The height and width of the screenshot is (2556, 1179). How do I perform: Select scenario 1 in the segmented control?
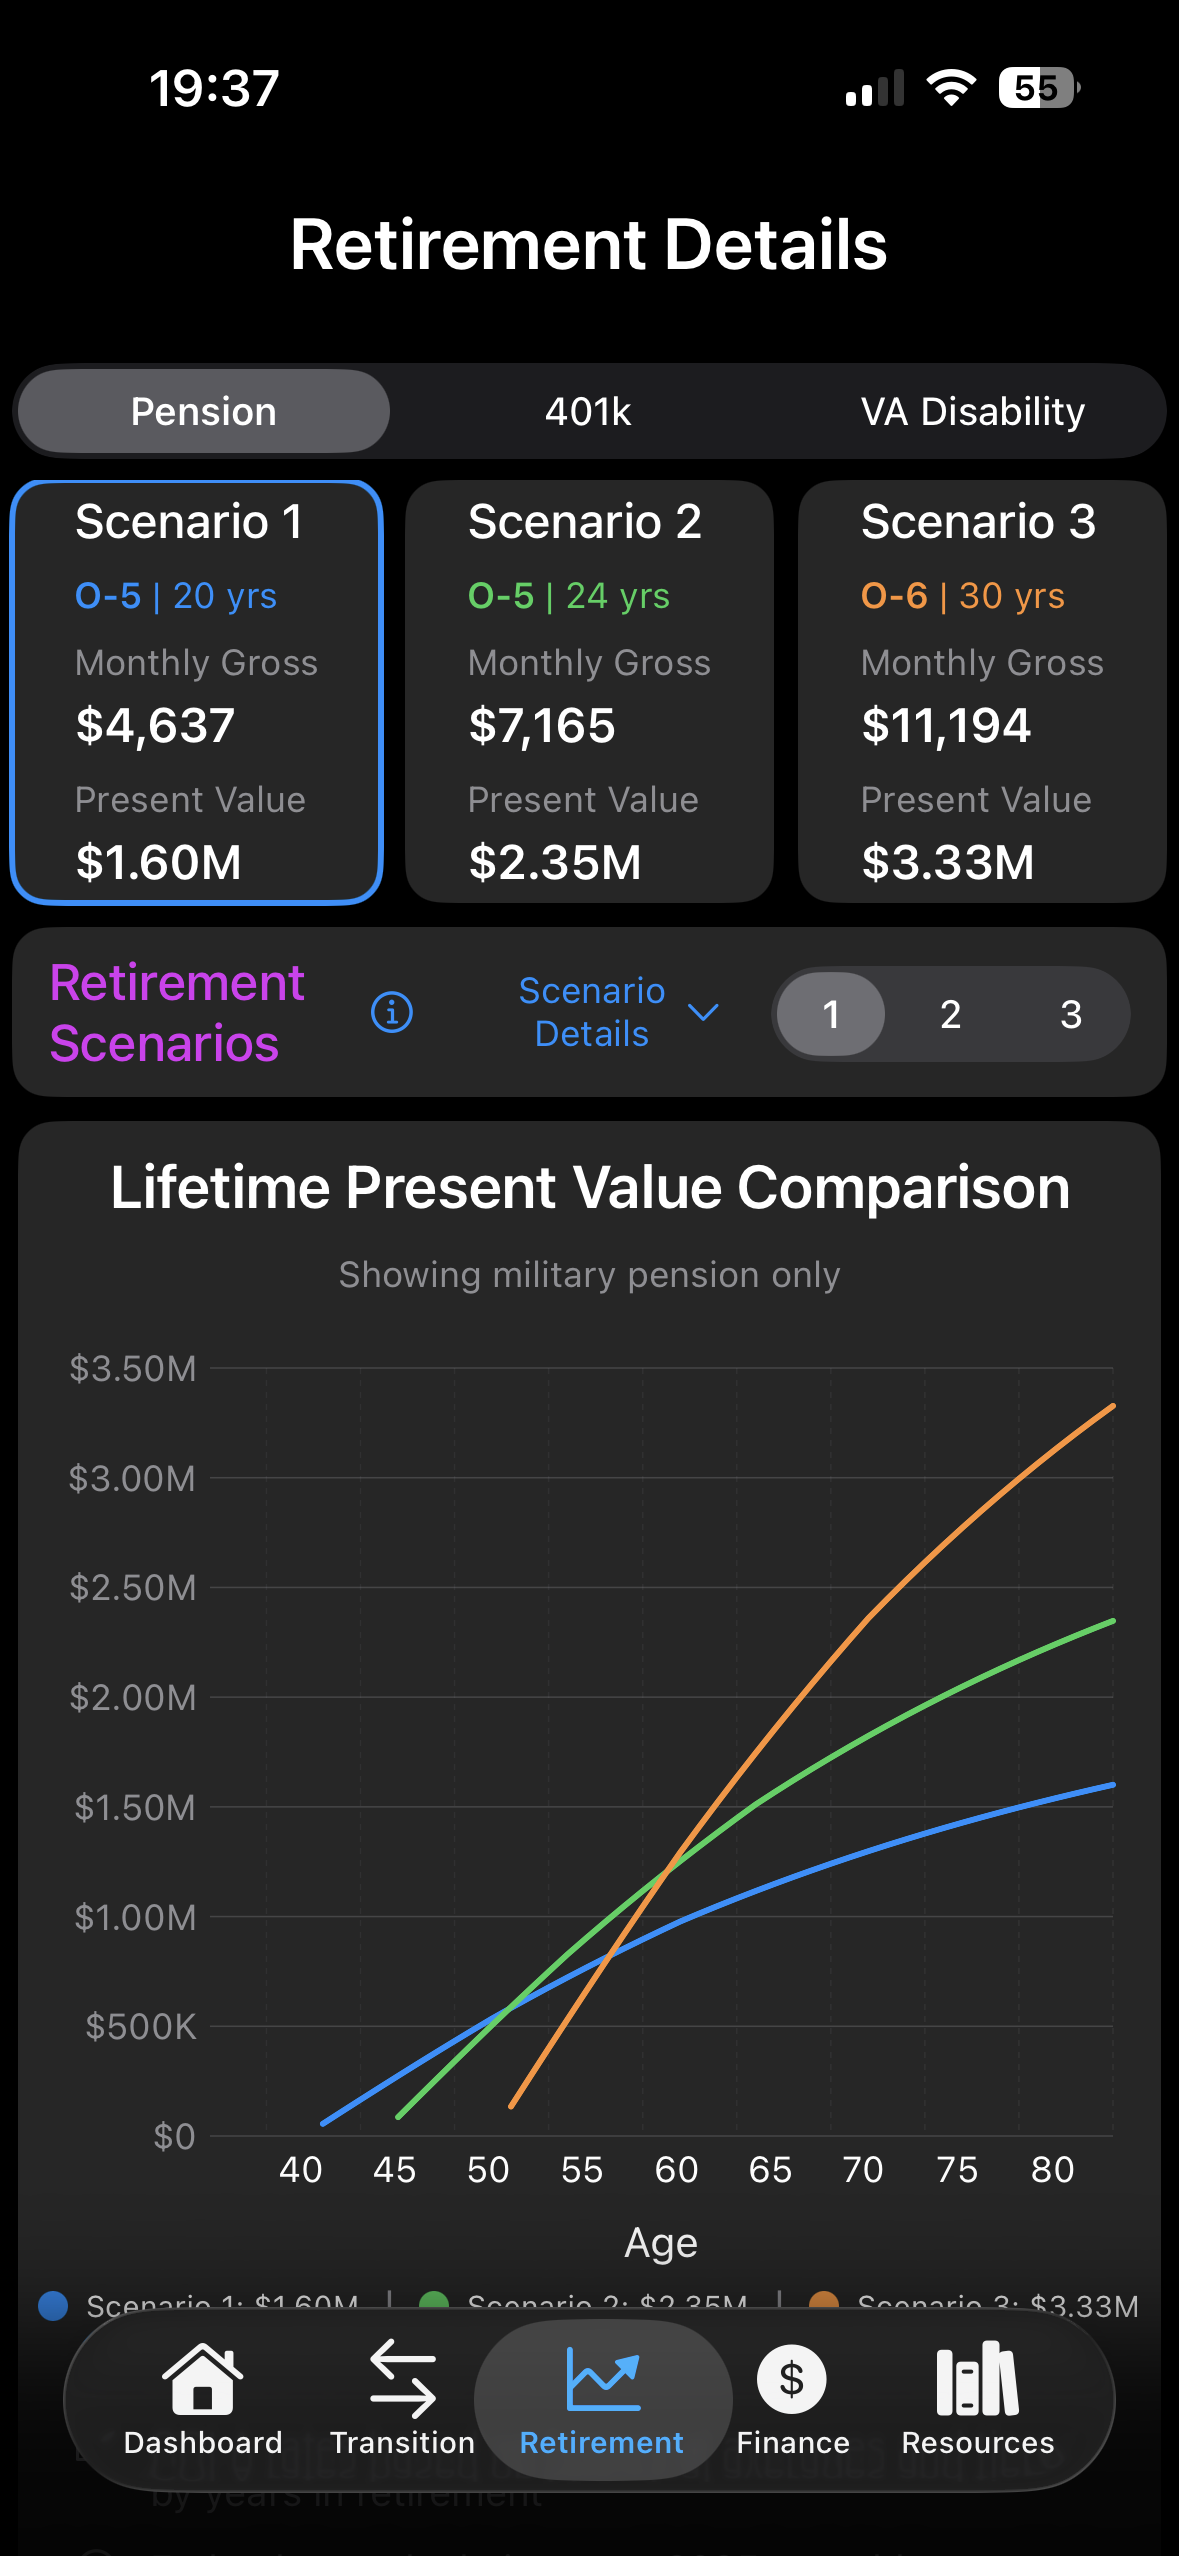point(829,1014)
